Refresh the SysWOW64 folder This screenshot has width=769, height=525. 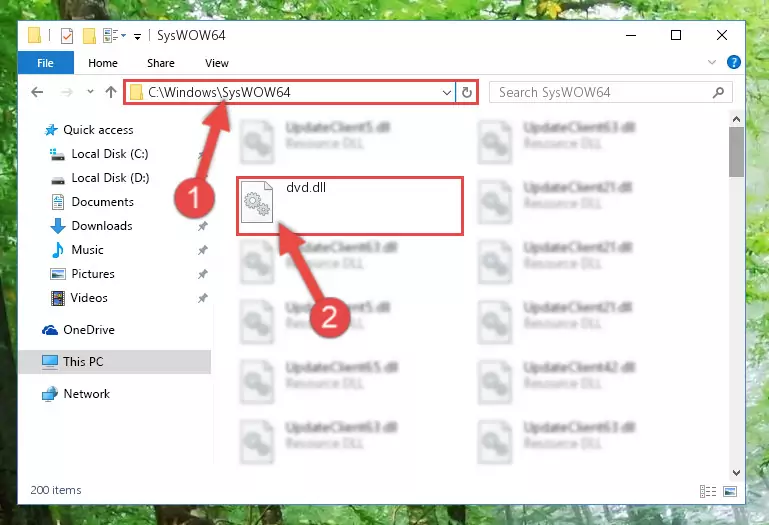pos(467,92)
